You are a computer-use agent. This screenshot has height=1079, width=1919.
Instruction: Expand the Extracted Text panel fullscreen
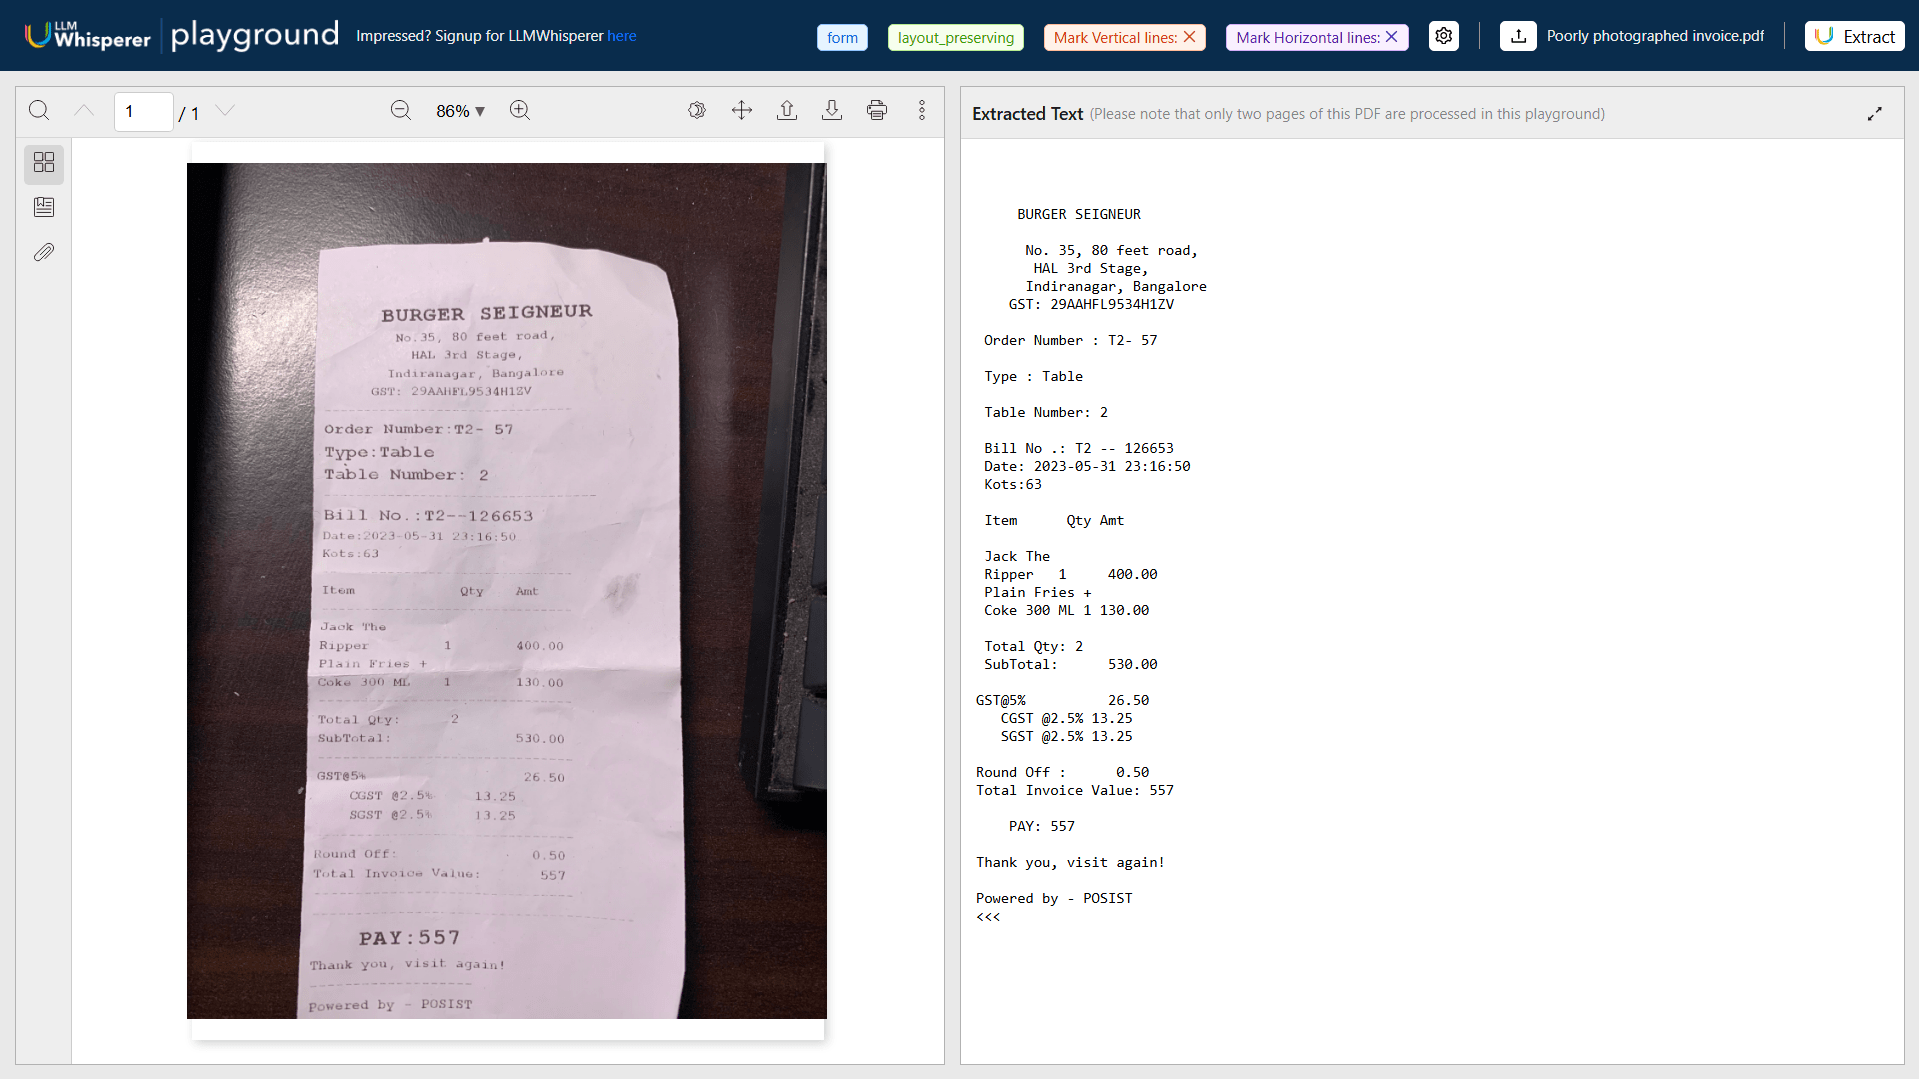coord(1875,112)
